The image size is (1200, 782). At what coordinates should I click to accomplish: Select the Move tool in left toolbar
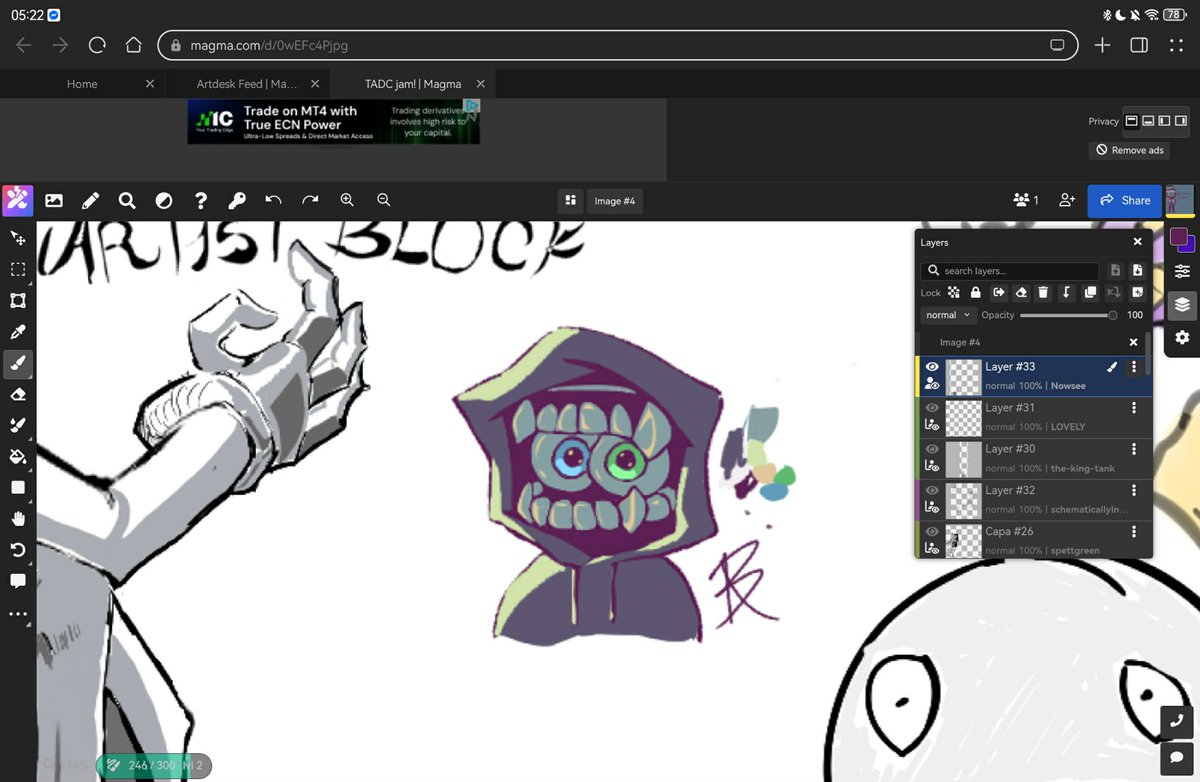click(x=18, y=238)
